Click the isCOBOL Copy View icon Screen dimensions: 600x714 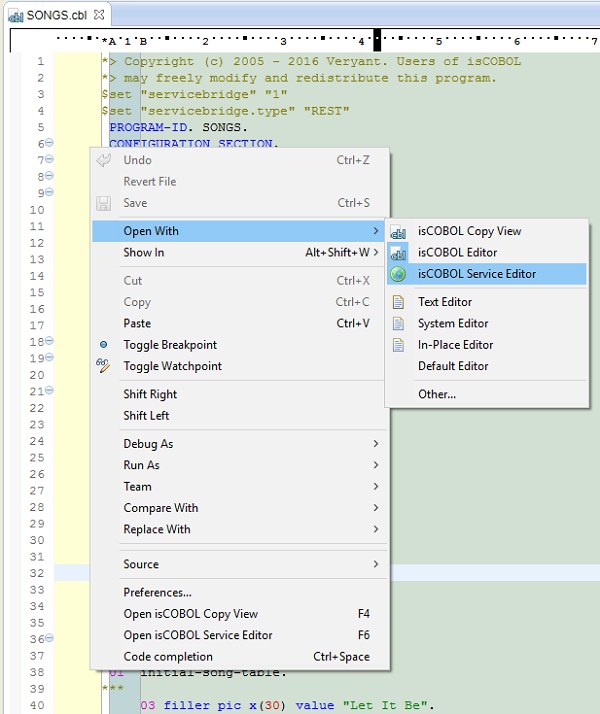click(x=398, y=232)
